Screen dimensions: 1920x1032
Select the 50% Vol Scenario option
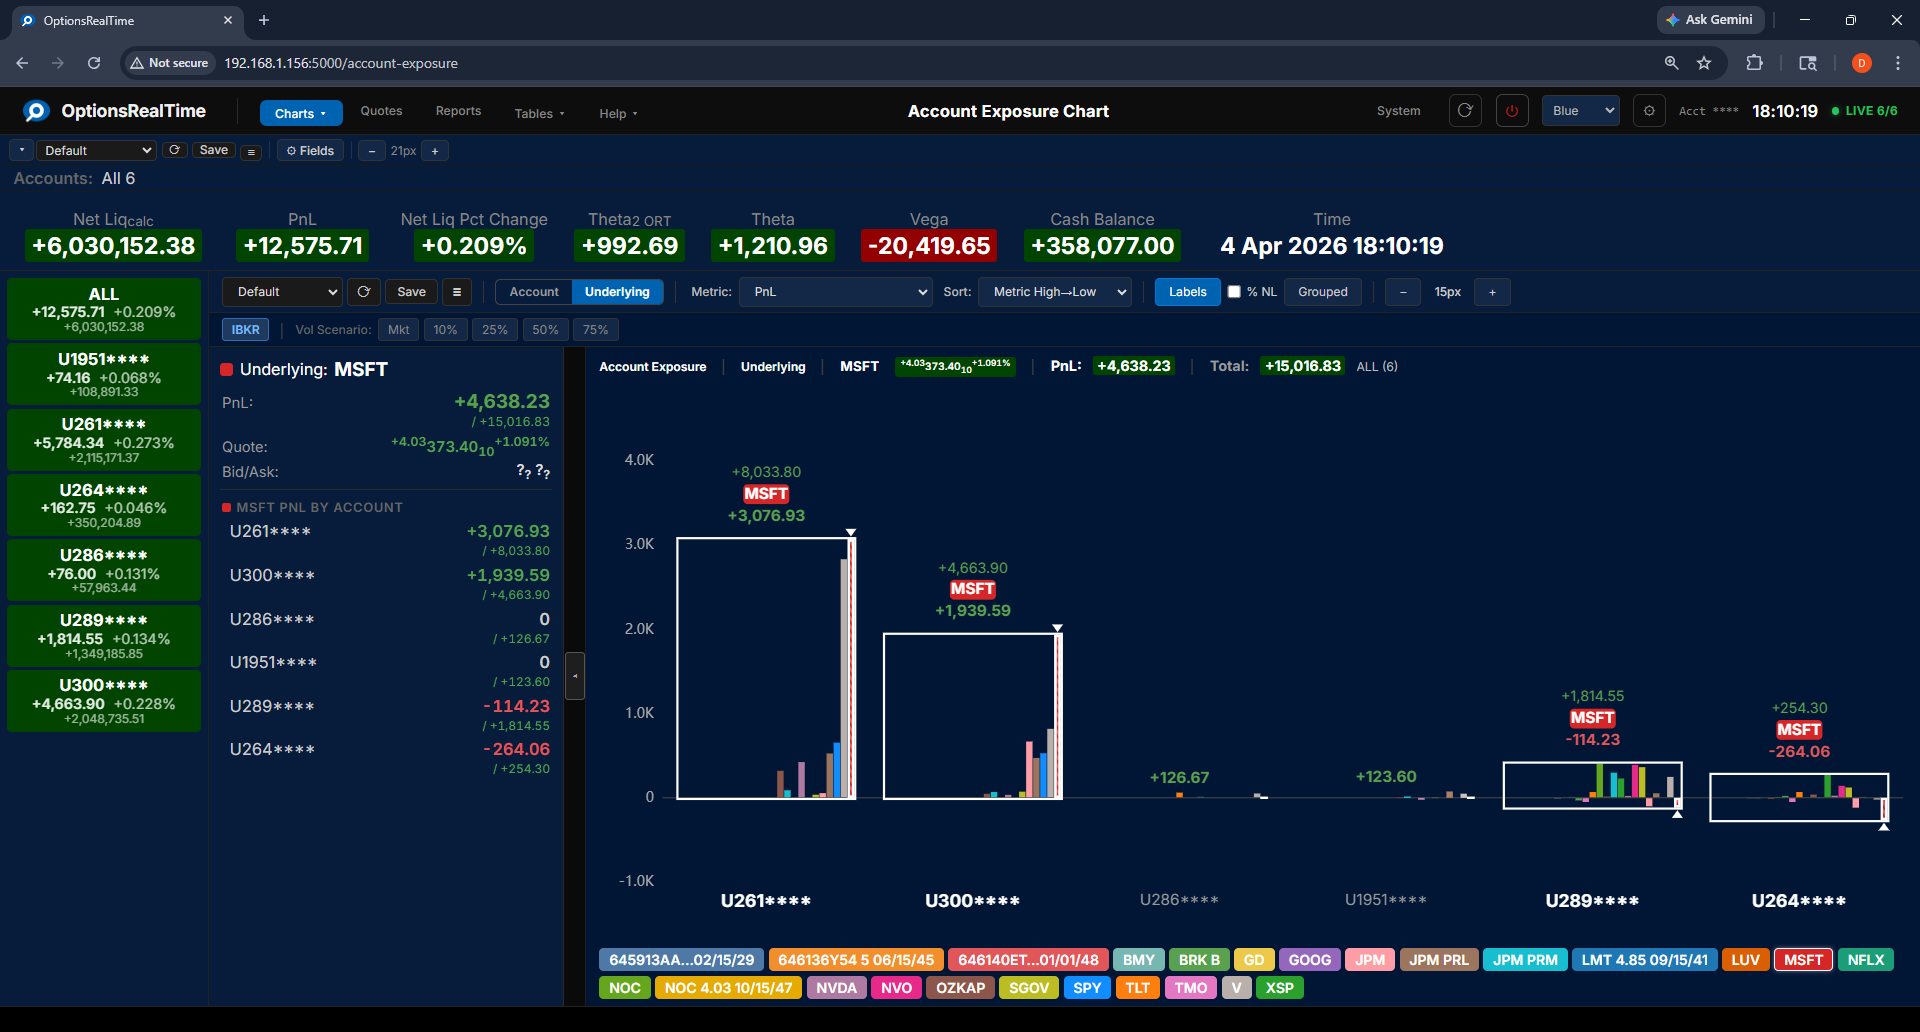[545, 329]
